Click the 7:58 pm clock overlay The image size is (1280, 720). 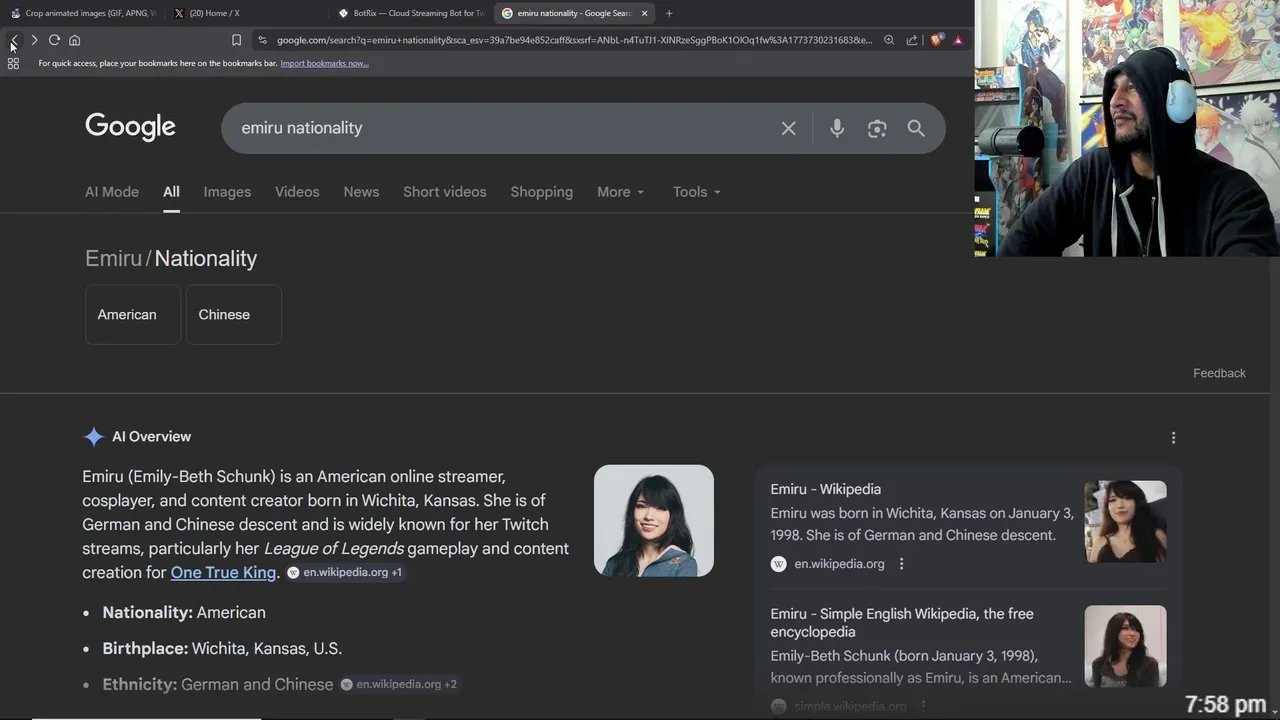pyautogui.click(x=1225, y=705)
